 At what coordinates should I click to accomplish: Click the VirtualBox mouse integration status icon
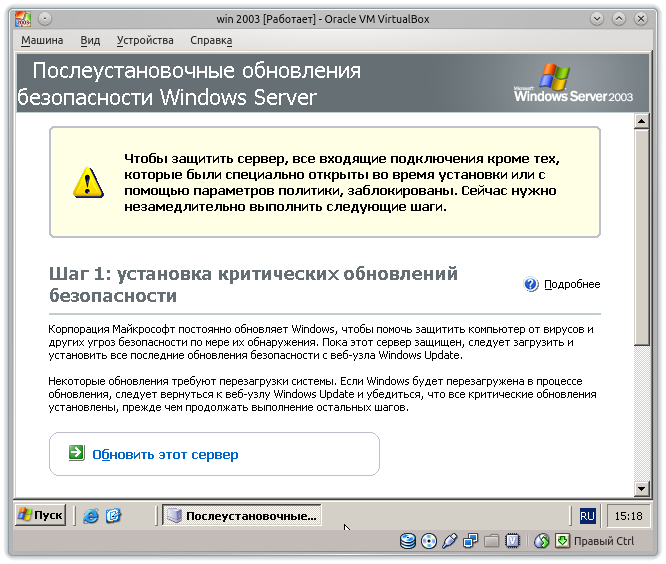click(x=542, y=541)
